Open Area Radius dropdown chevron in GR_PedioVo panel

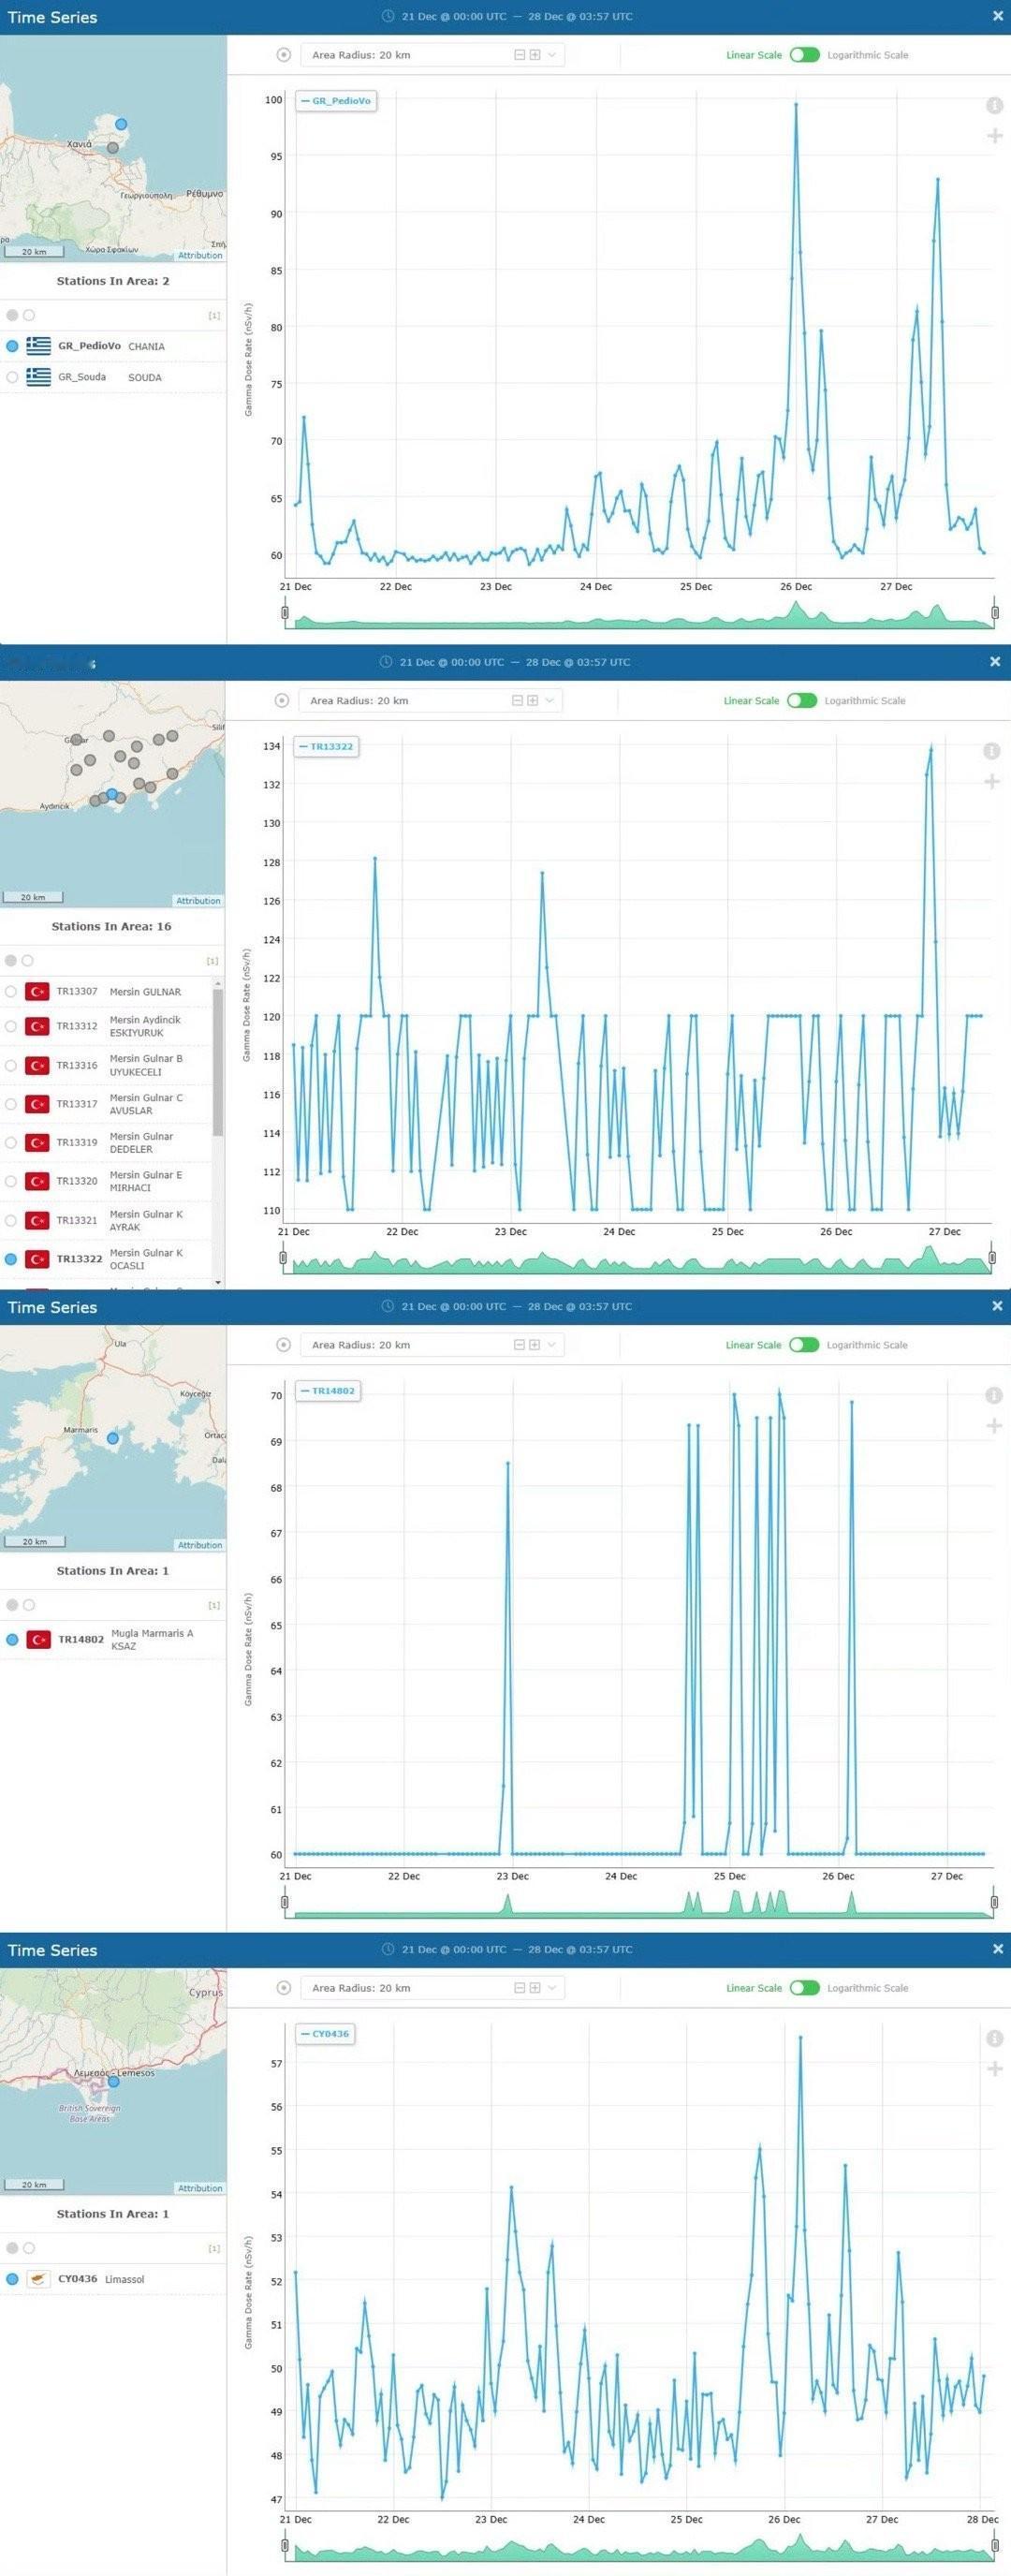pos(551,55)
